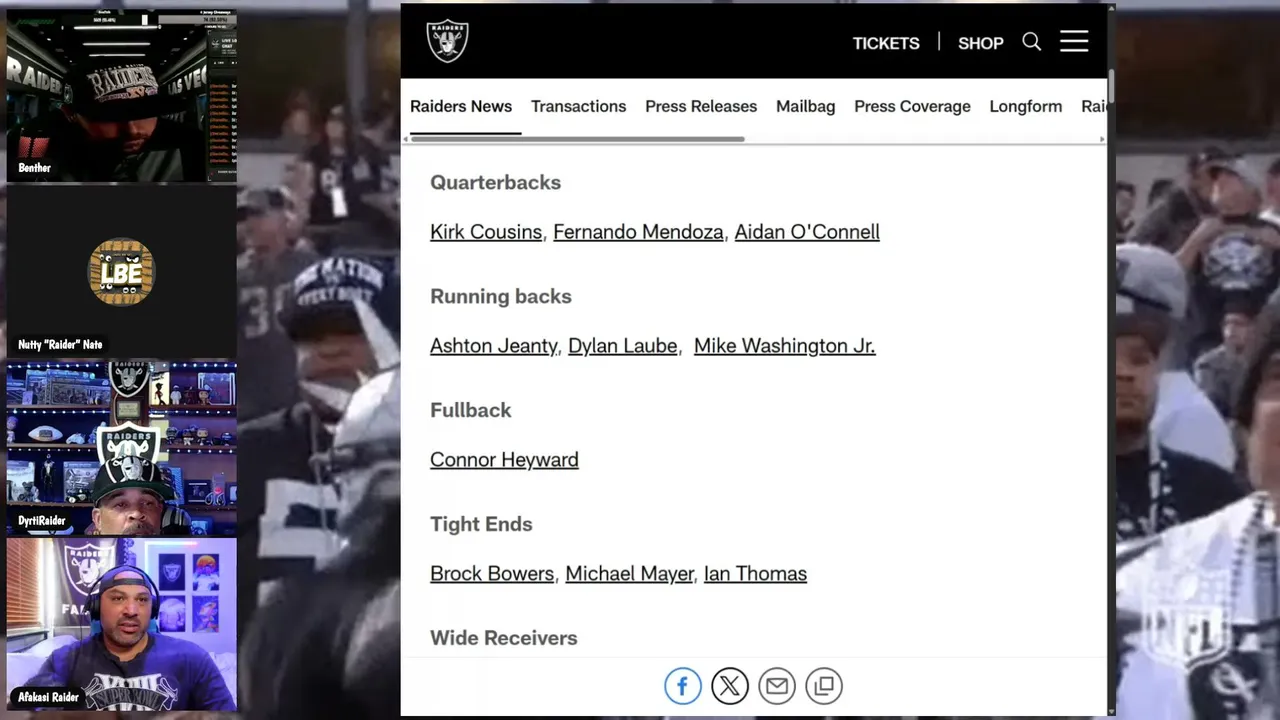Click the Raiders shield logo
The image size is (1280, 720).
pyautogui.click(x=447, y=42)
